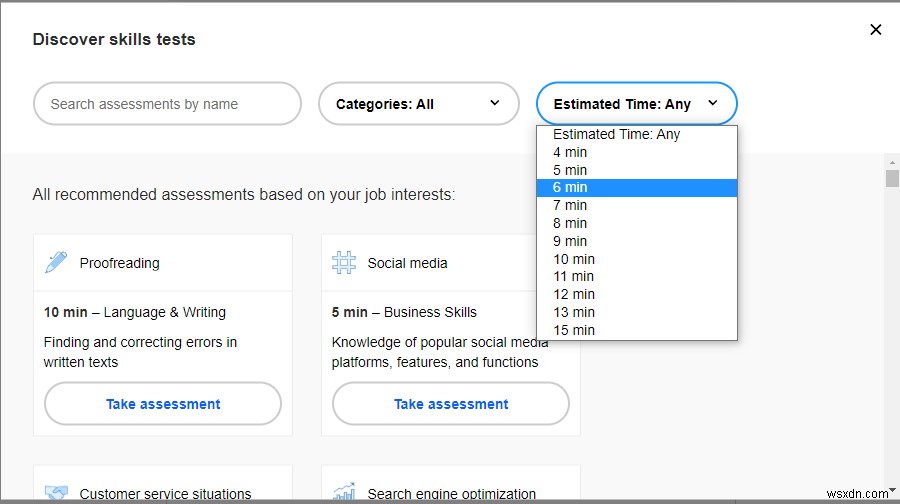Click the Customer service handshake icon

tap(56, 493)
